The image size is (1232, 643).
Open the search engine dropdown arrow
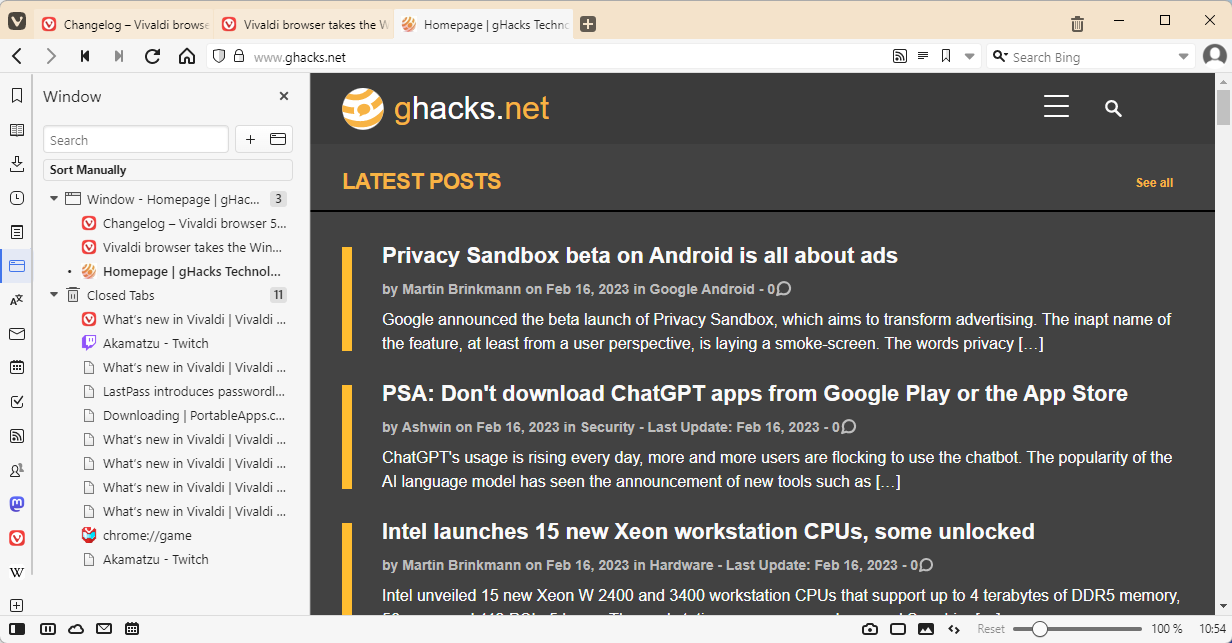point(1184,57)
